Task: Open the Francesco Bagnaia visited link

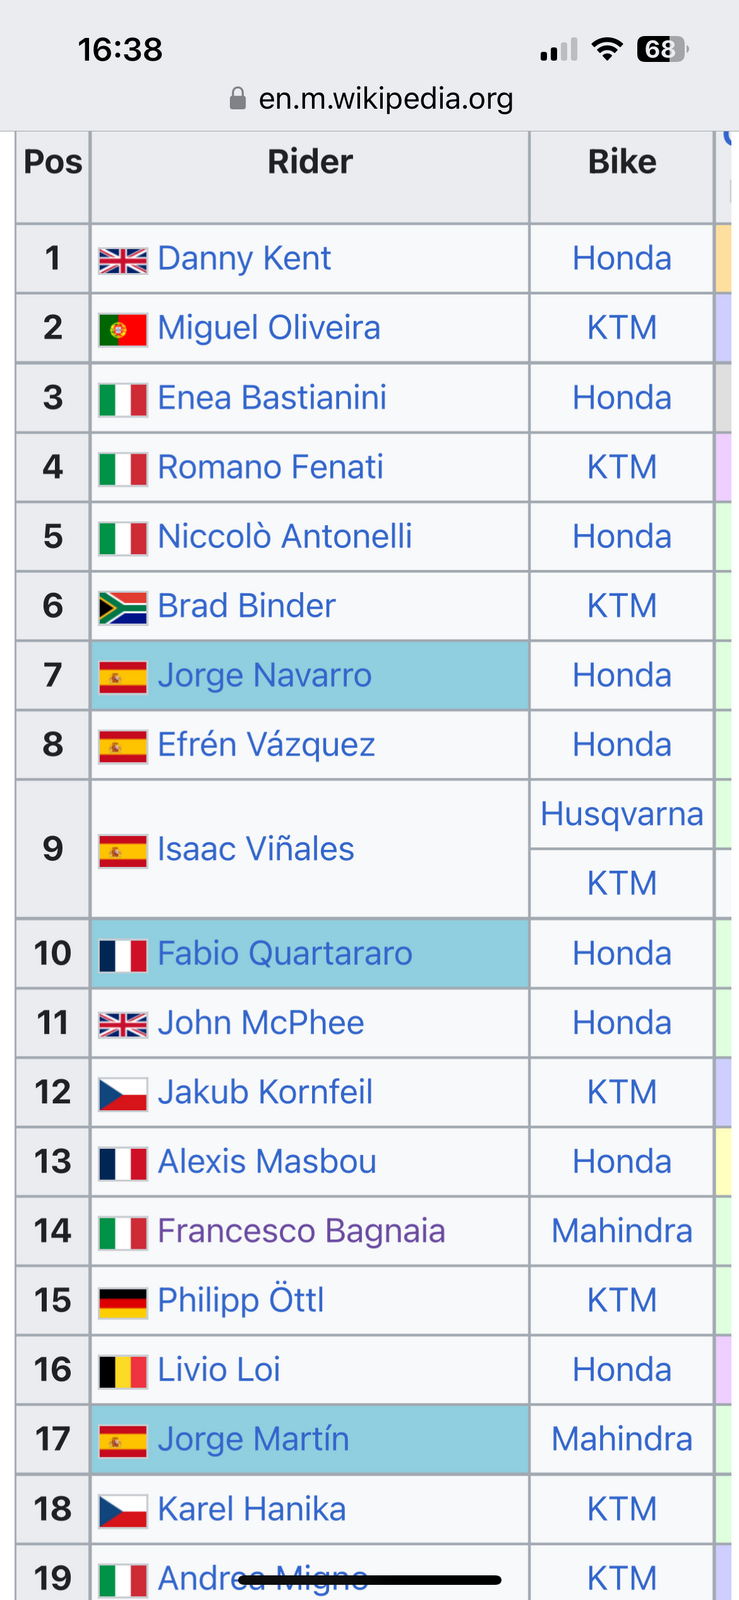Action: (x=301, y=1231)
